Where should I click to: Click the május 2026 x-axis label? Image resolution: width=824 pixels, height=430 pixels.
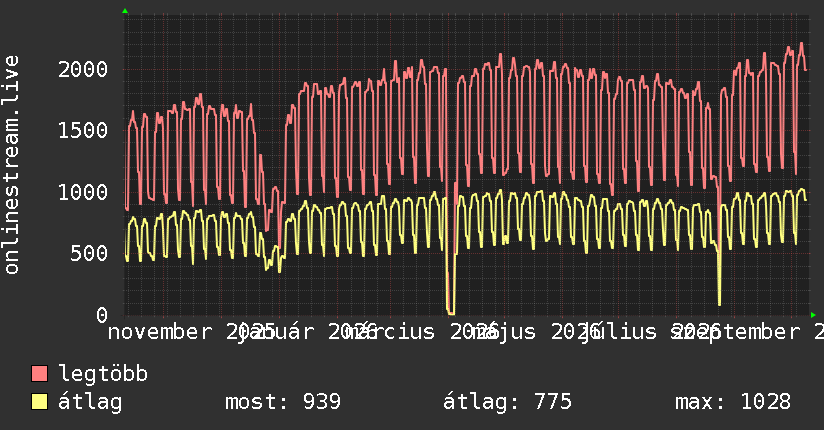coord(535,332)
